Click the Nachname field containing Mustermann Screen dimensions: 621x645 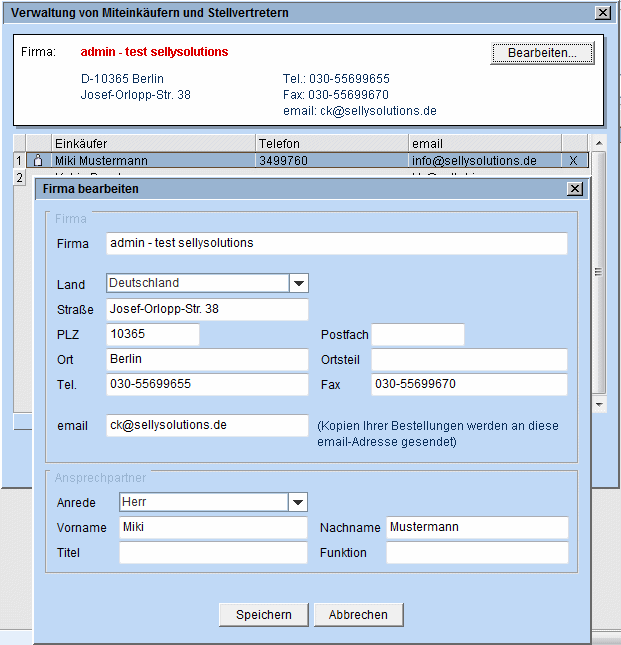477,527
